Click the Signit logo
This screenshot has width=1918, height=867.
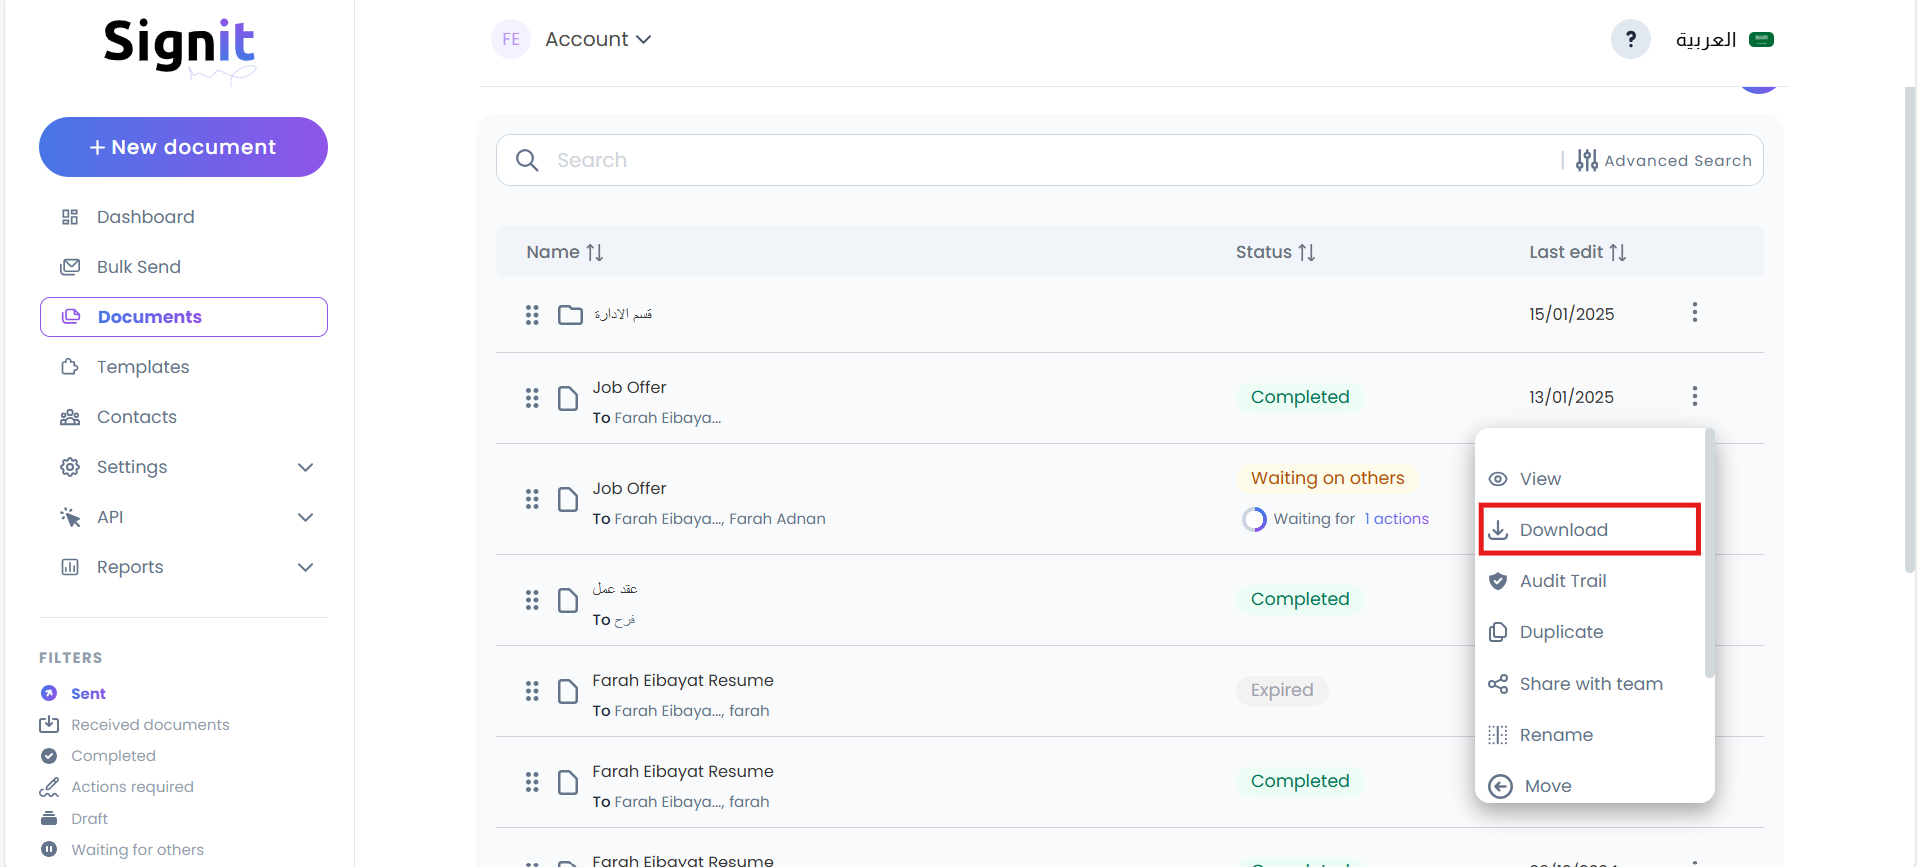tap(180, 46)
